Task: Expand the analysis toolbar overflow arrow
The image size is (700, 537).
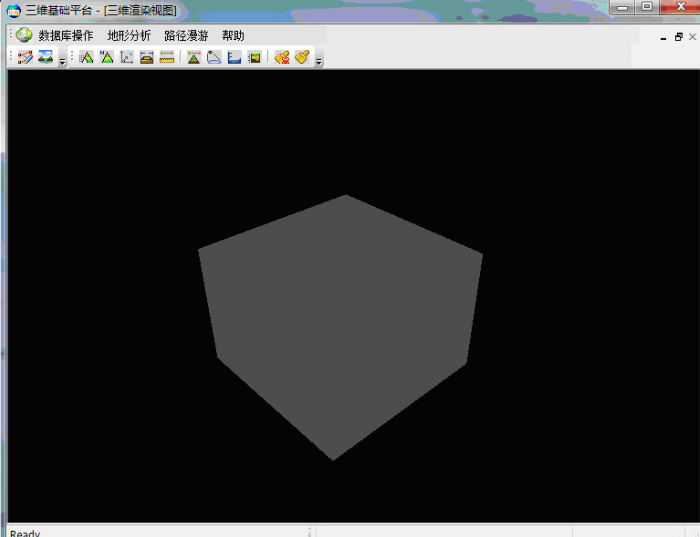Action: tap(319, 62)
